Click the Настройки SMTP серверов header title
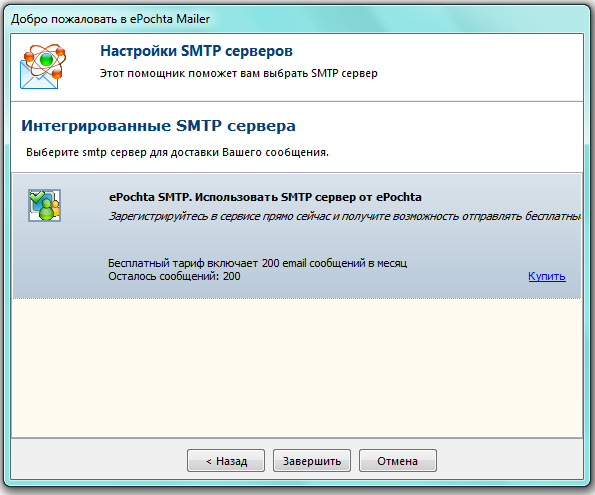595x495 pixels. coord(196,51)
